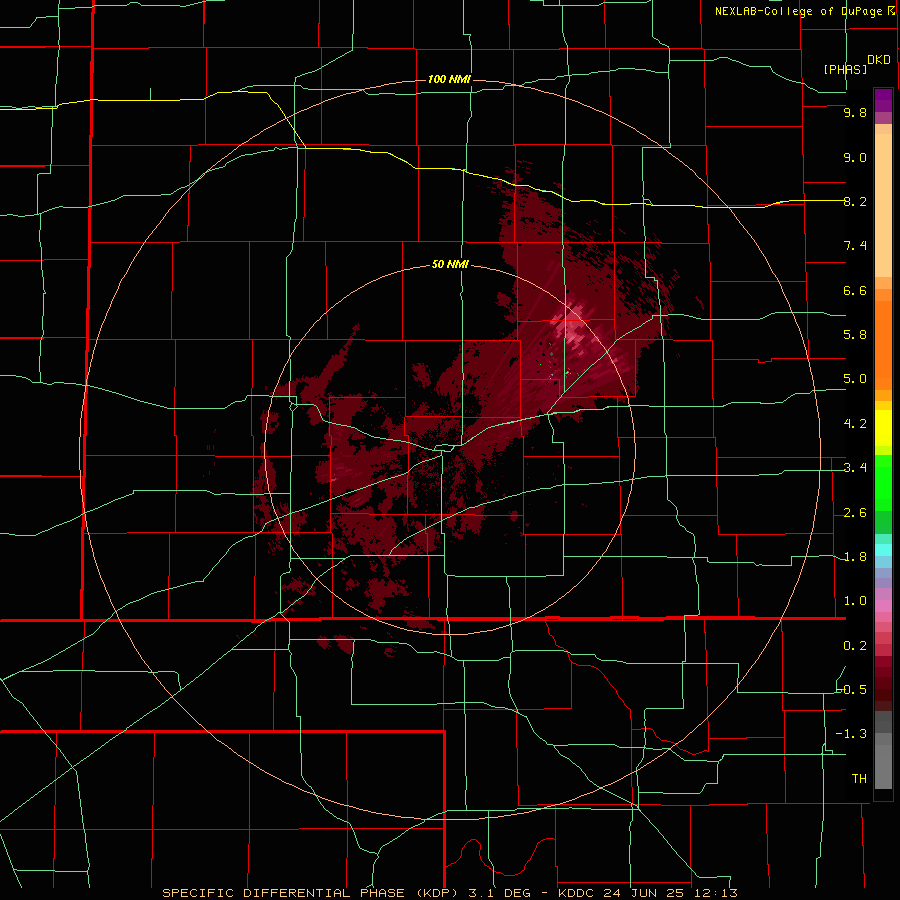Pick the 6.6 value on the scale
Screen dimensions: 900x900
(x=855, y=291)
